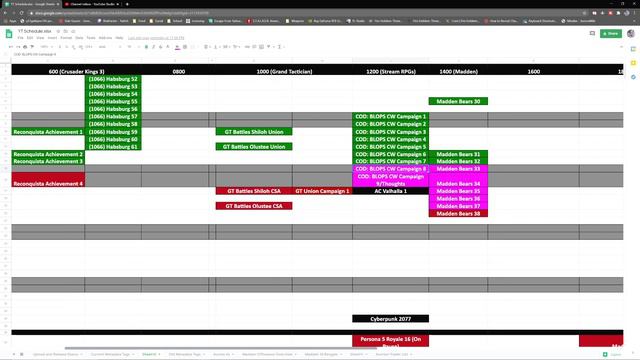Open the zoom level dropdown
The height and width of the screenshot is (360, 640).
[x=46, y=47]
